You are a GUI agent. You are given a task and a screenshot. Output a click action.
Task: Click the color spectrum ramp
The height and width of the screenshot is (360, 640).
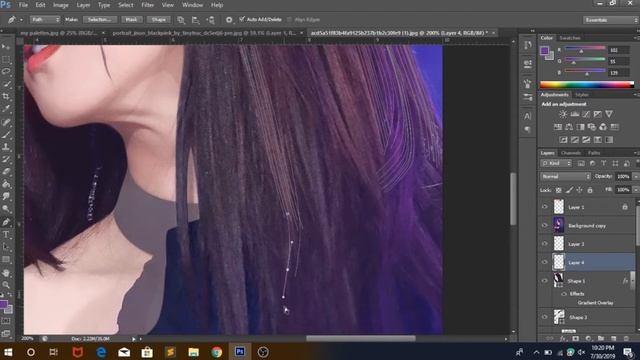(x=587, y=84)
